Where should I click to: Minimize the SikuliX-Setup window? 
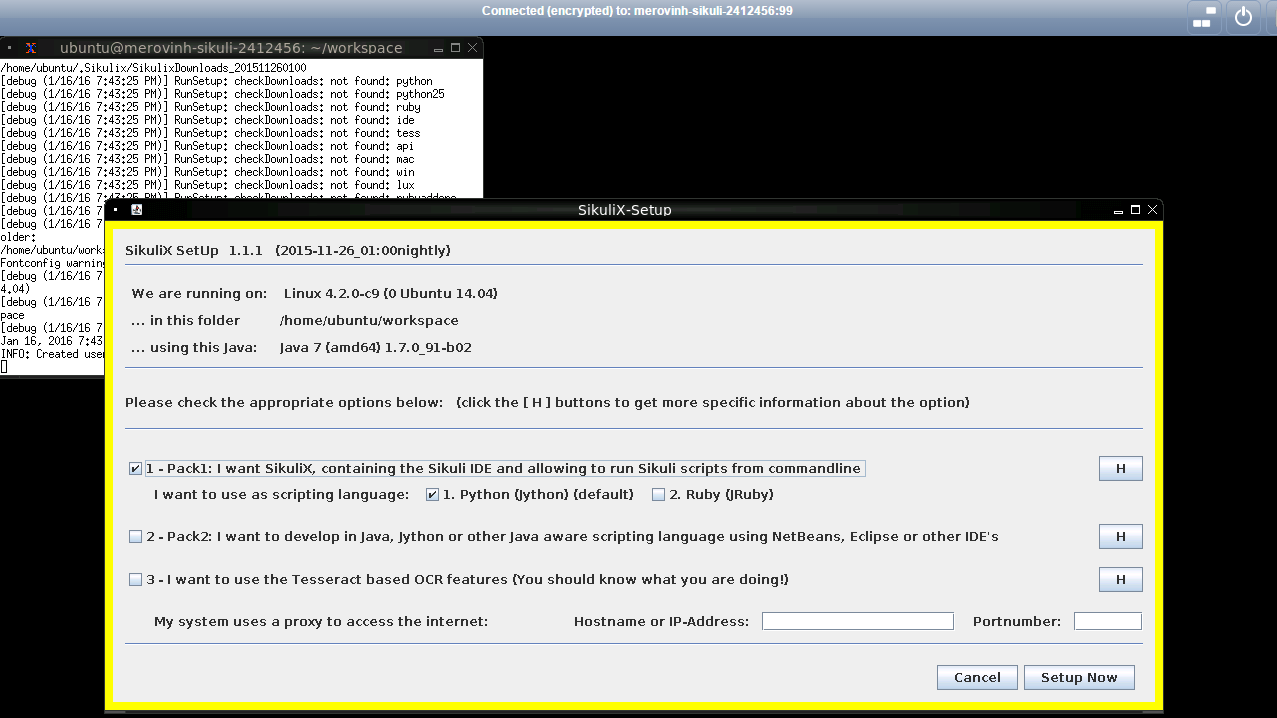(x=1118, y=211)
